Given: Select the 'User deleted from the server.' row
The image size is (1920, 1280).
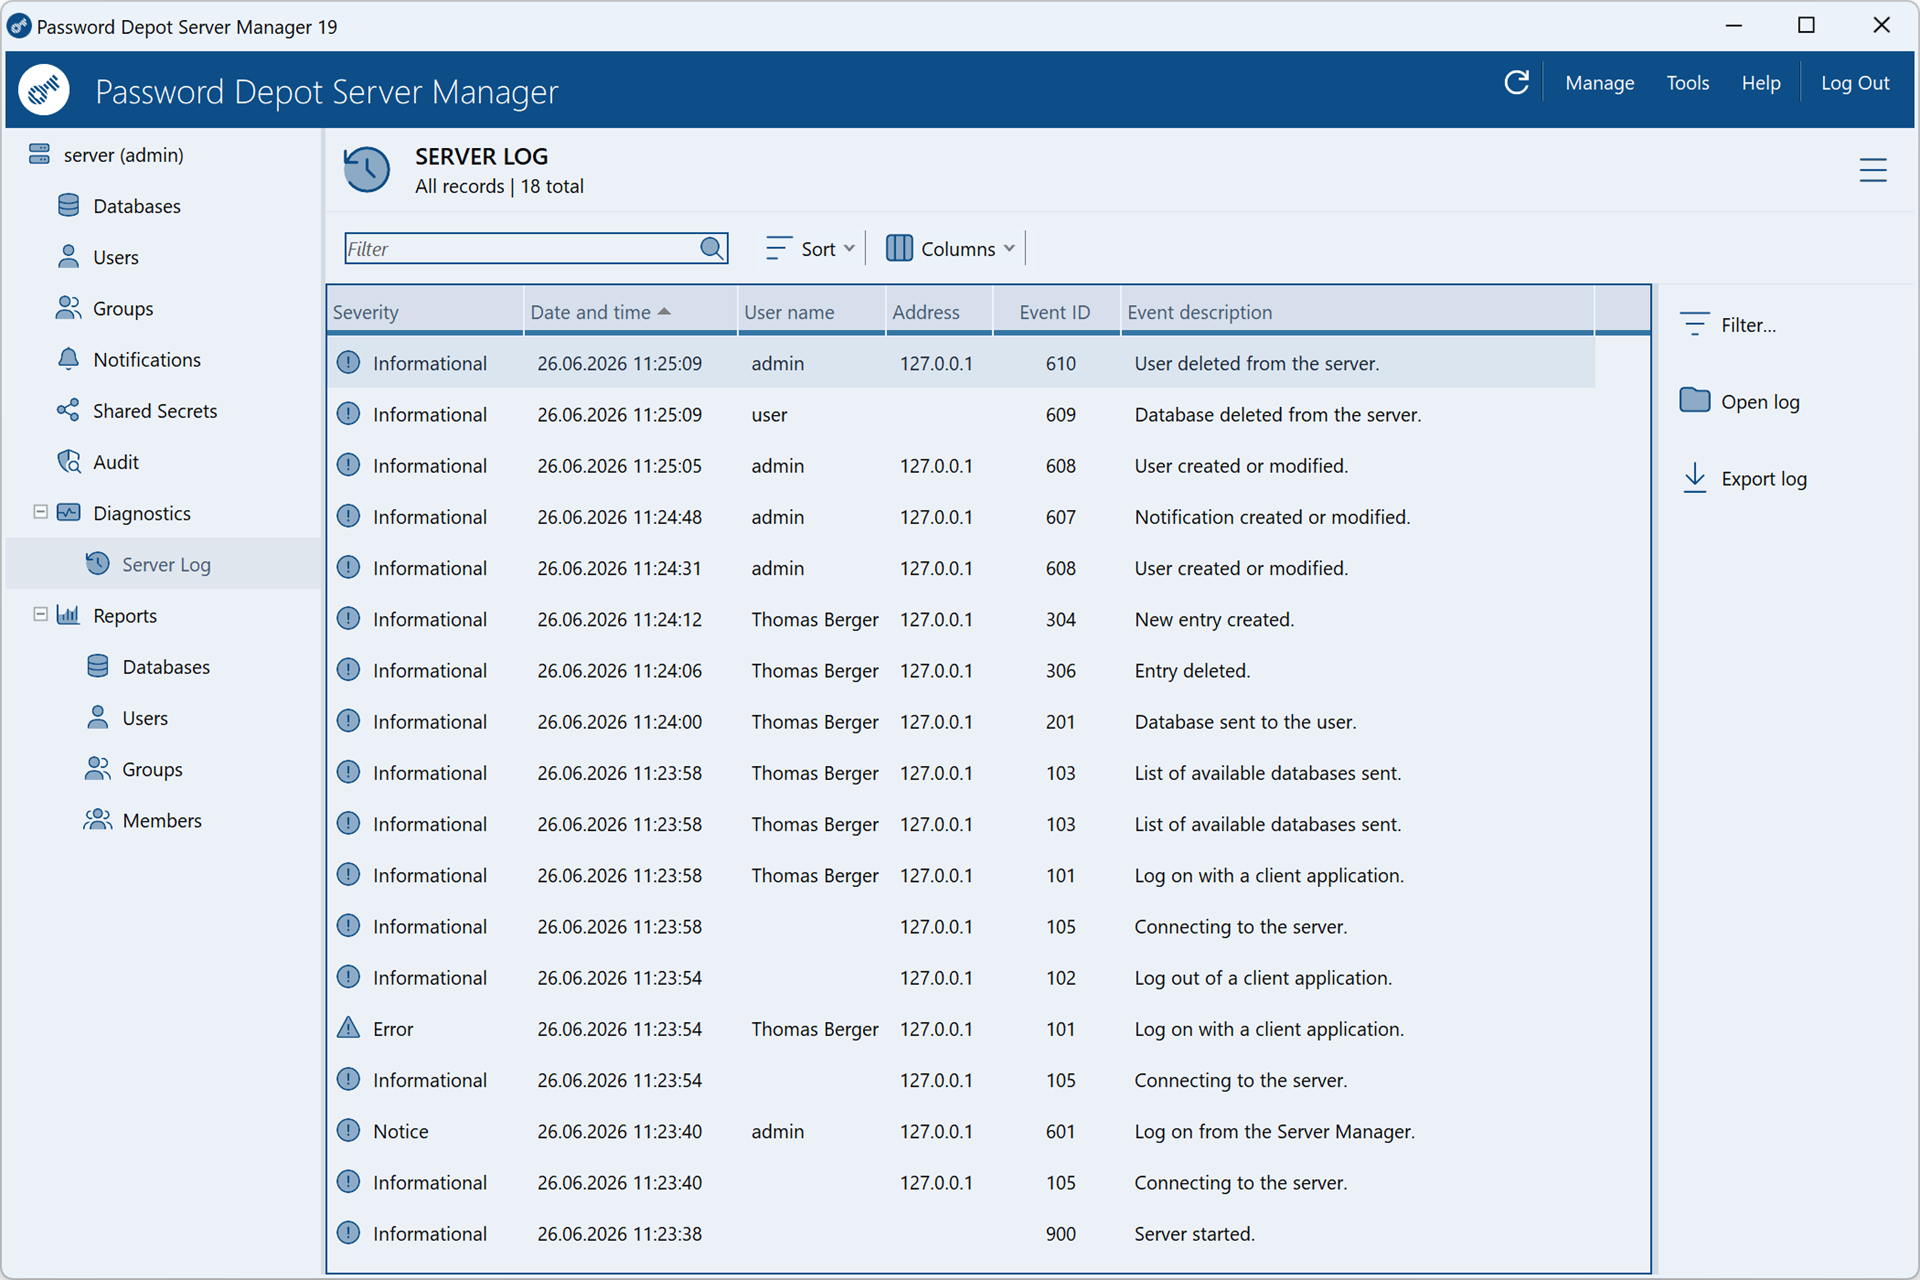Looking at the screenshot, I should click(x=961, y=363).
